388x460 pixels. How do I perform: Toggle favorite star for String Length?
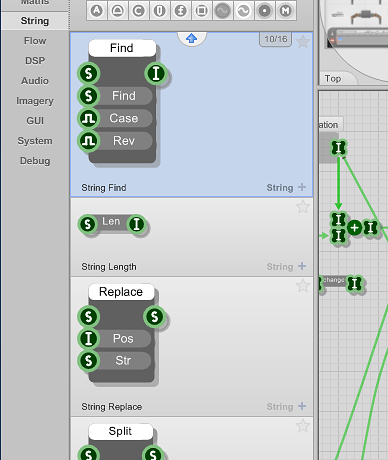[303, 207]
